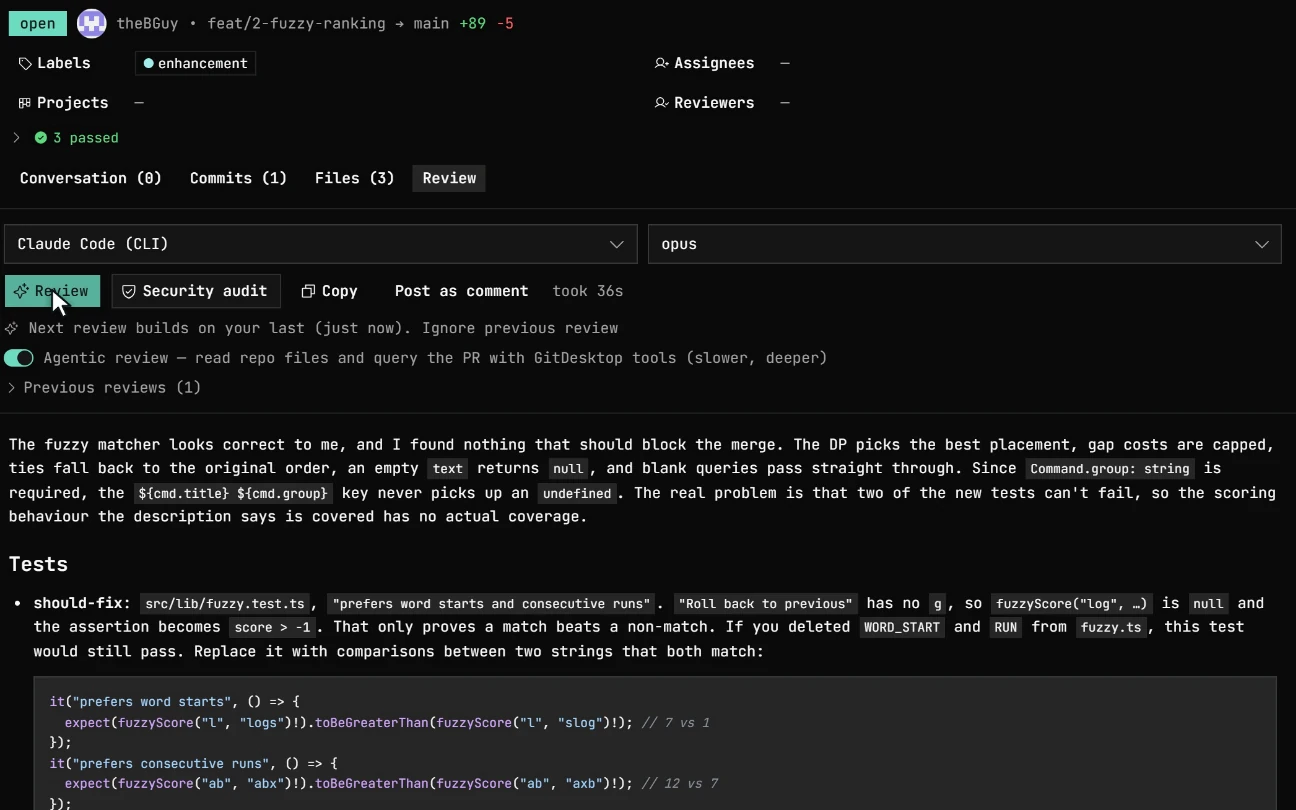Click the src/lib/fuzzy.test.ts code chip
Screen dimensions: 1296x810
224,604
